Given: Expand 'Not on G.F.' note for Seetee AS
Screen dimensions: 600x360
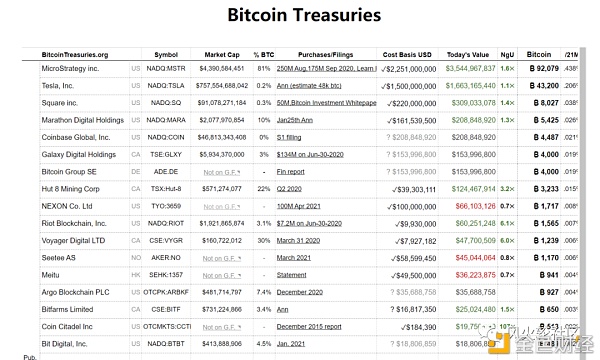Looking at the screenshot, I should (x=222, y=259).
